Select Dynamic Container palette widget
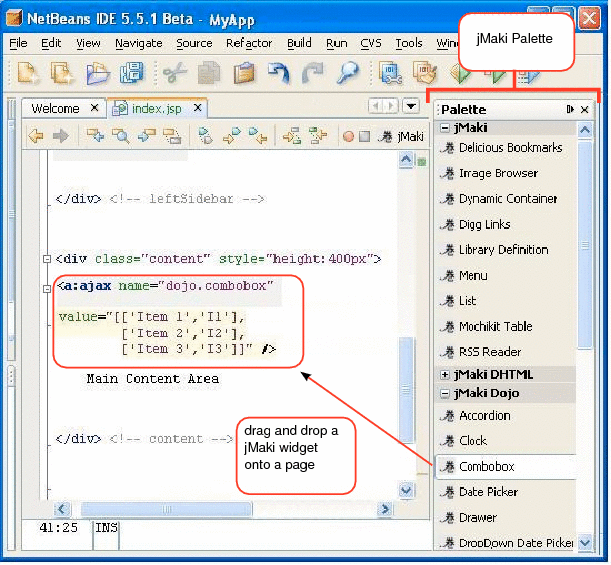The image size is (611, 565). (x=505, y=199)
